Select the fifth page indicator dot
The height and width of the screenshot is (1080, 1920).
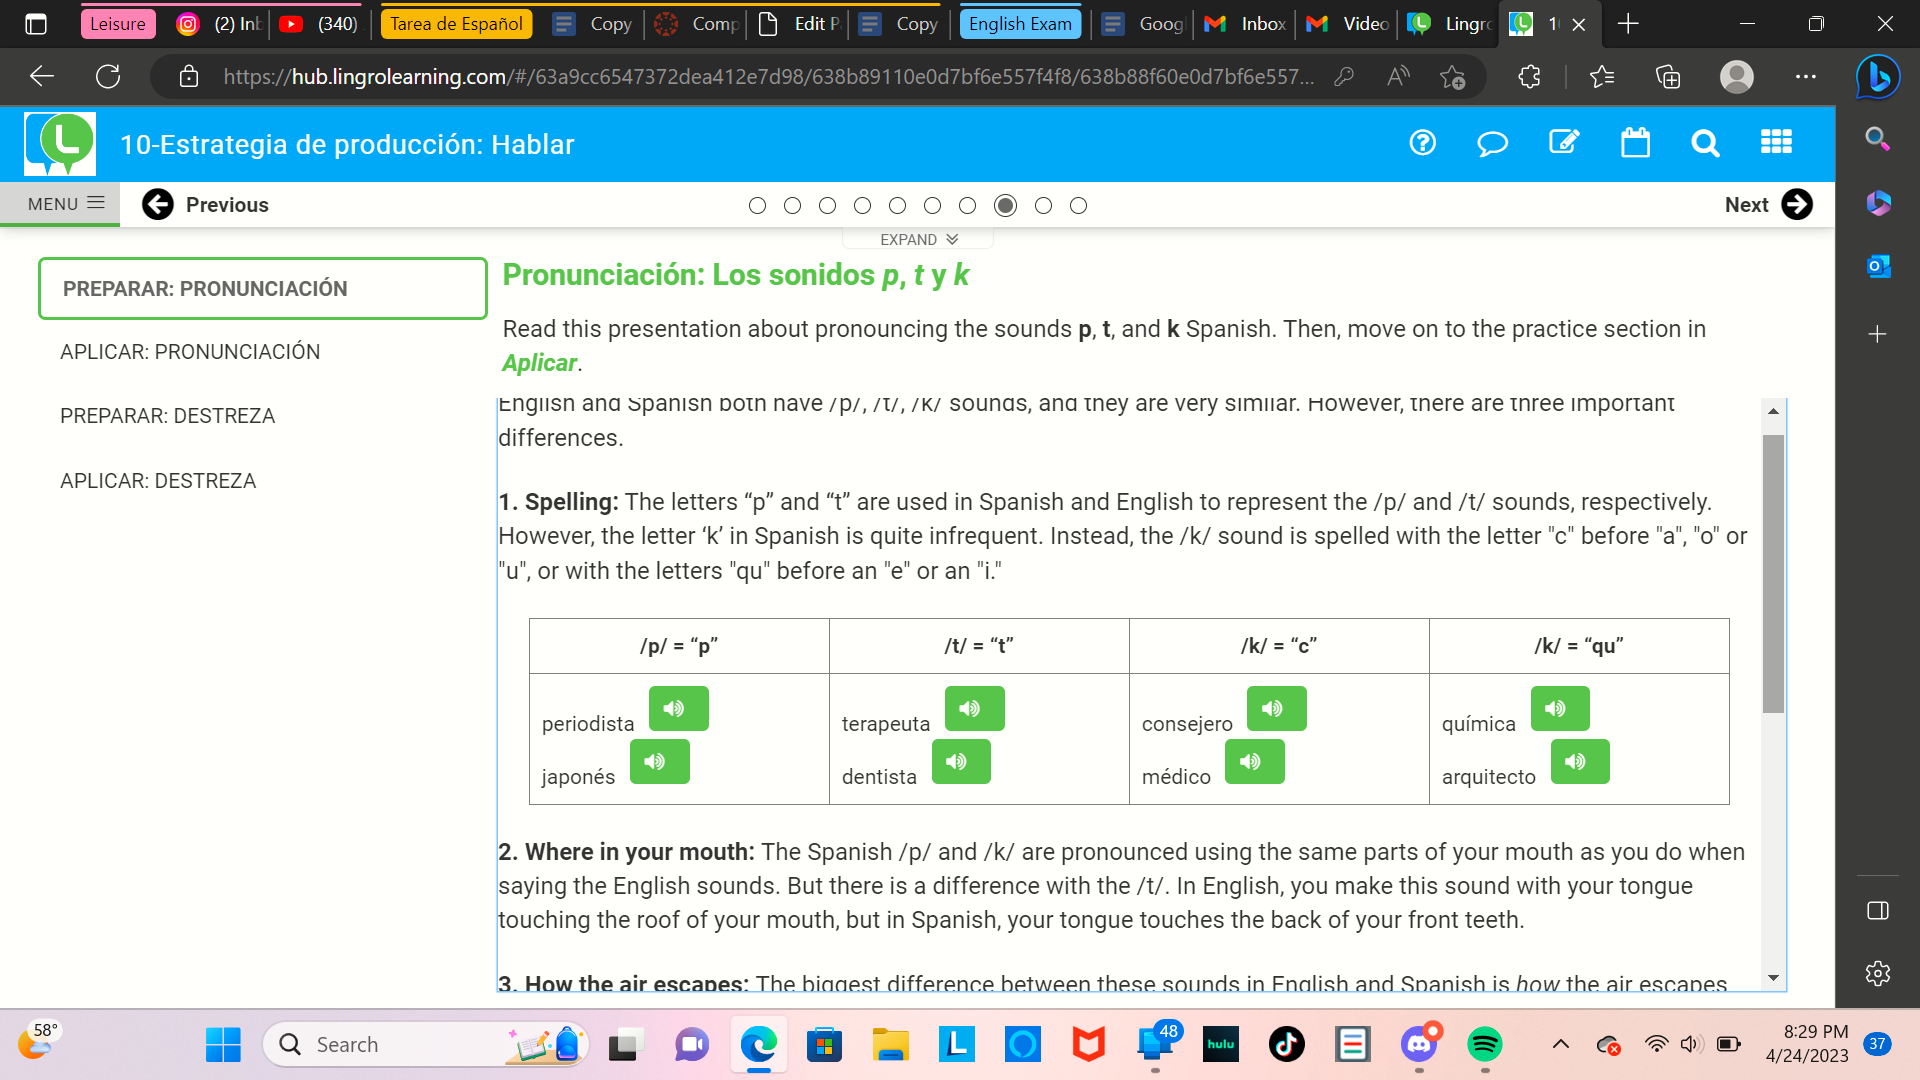point(897,206)
